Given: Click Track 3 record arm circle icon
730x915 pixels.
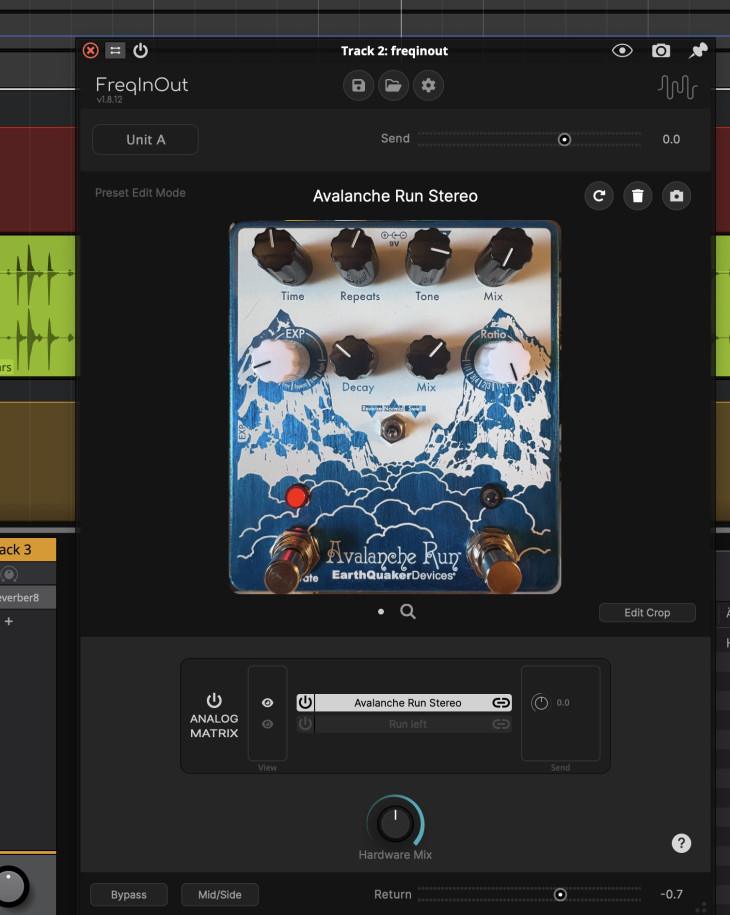Looking at the screenshot, I should (x=9, y=575).
